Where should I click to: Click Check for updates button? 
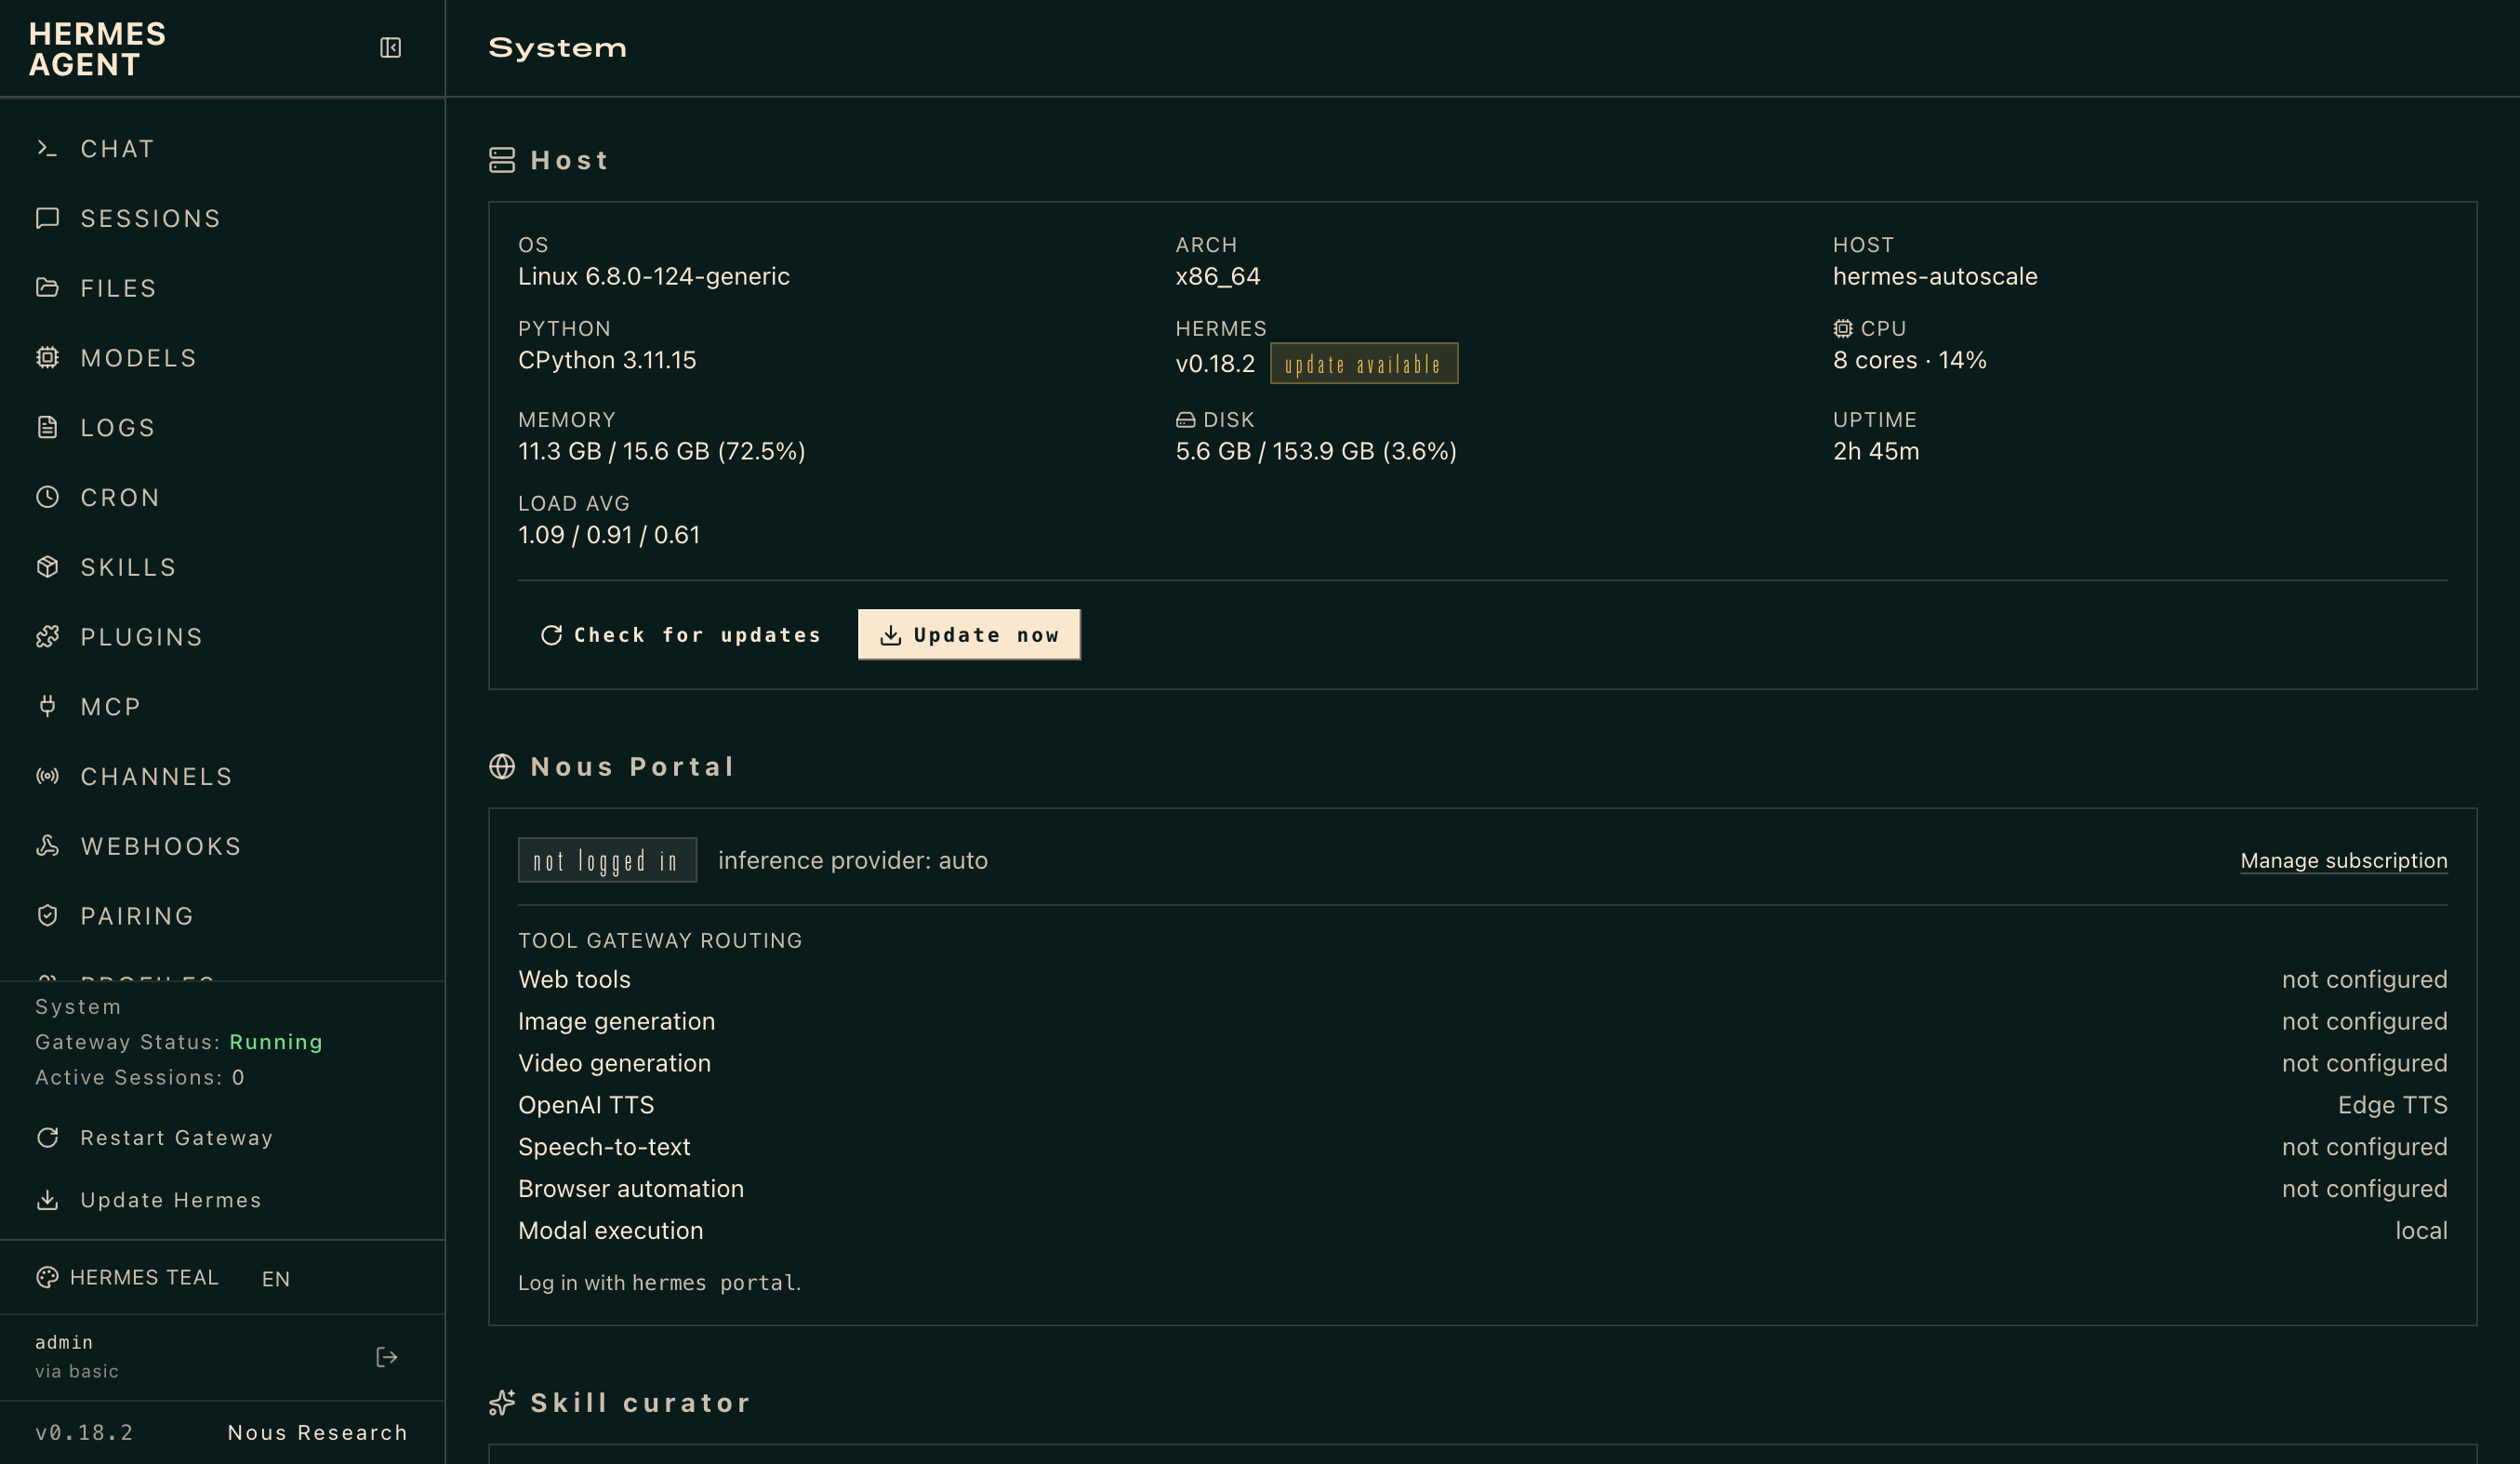(681, 635)
